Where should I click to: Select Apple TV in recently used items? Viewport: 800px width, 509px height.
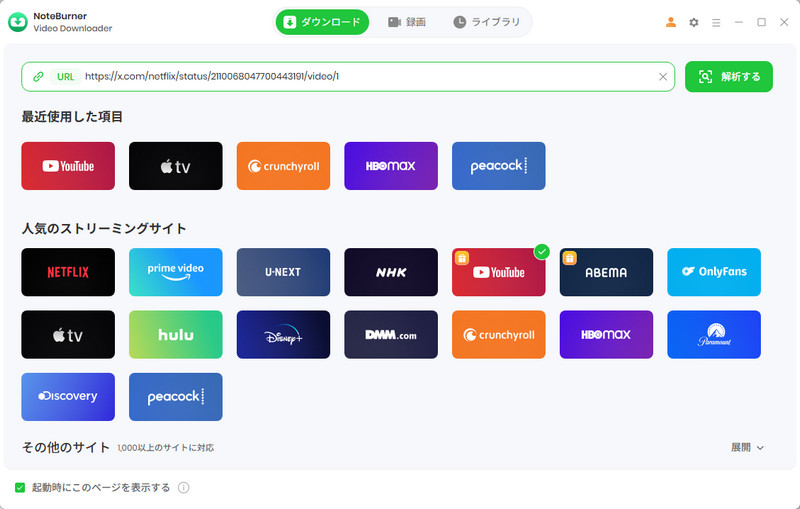coord(176,166)
